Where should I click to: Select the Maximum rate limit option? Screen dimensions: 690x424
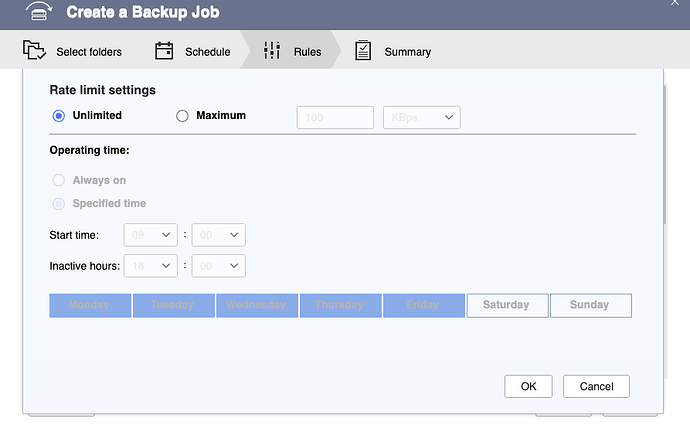coord(182,116)
